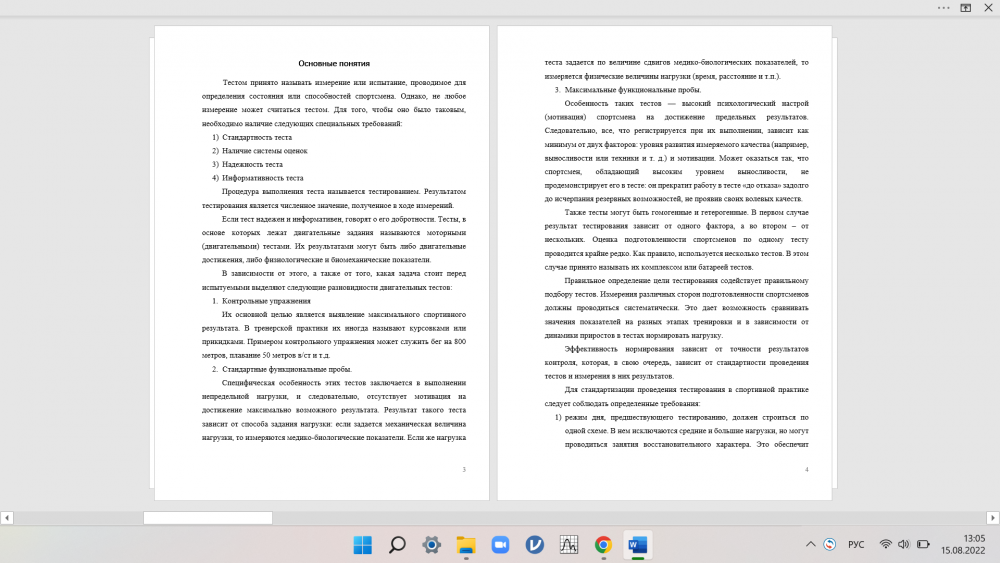
Task: Launch Settings gear from the taskbar
Action: pyautogui.click(x=431, y=545)
